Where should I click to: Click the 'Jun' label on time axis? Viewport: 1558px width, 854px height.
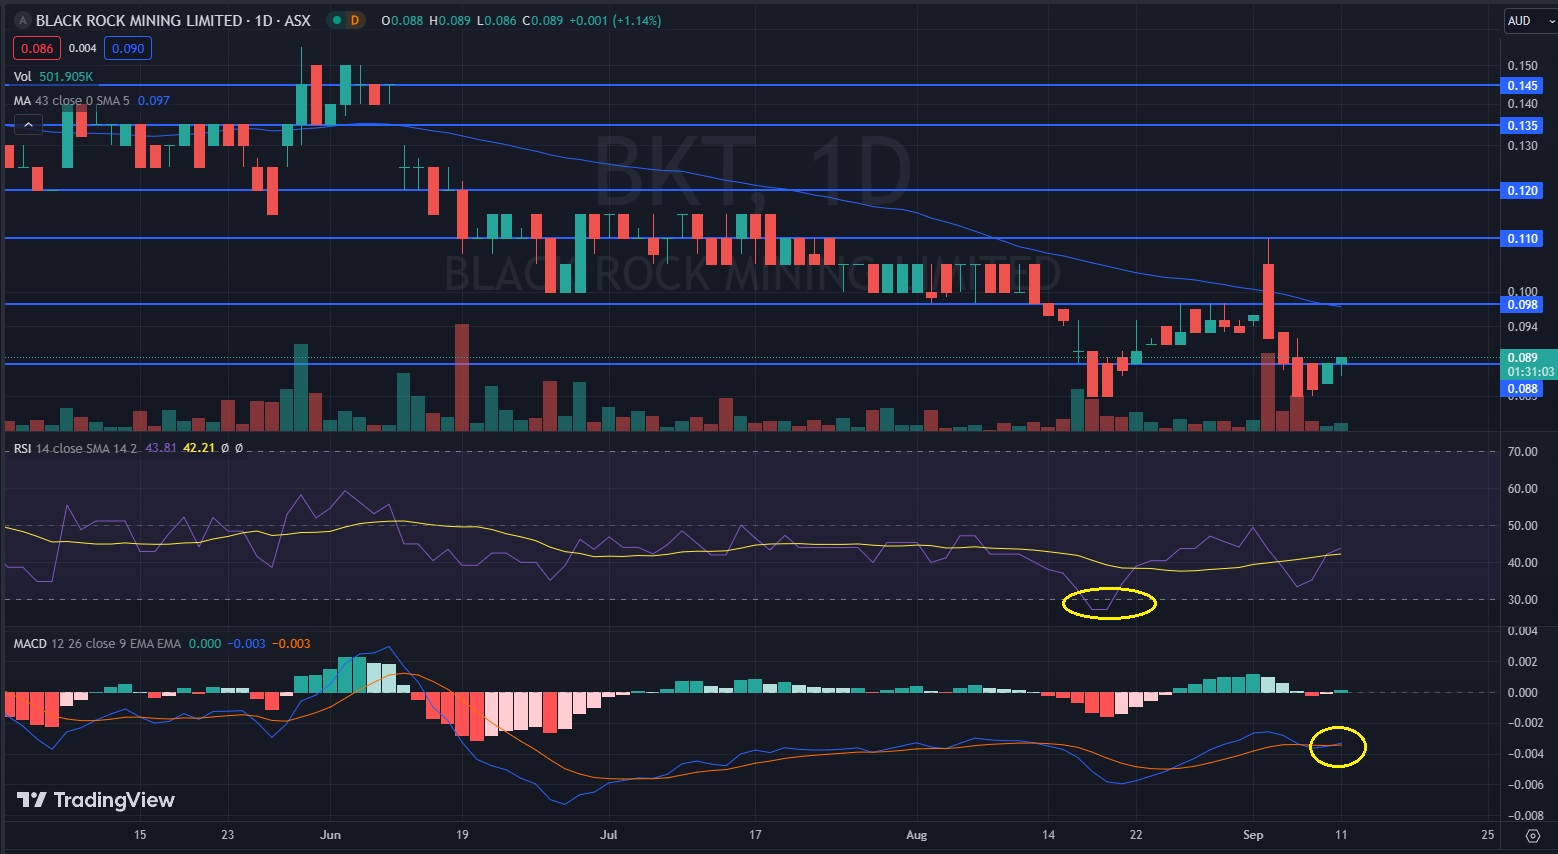click(x=331, y=835)
